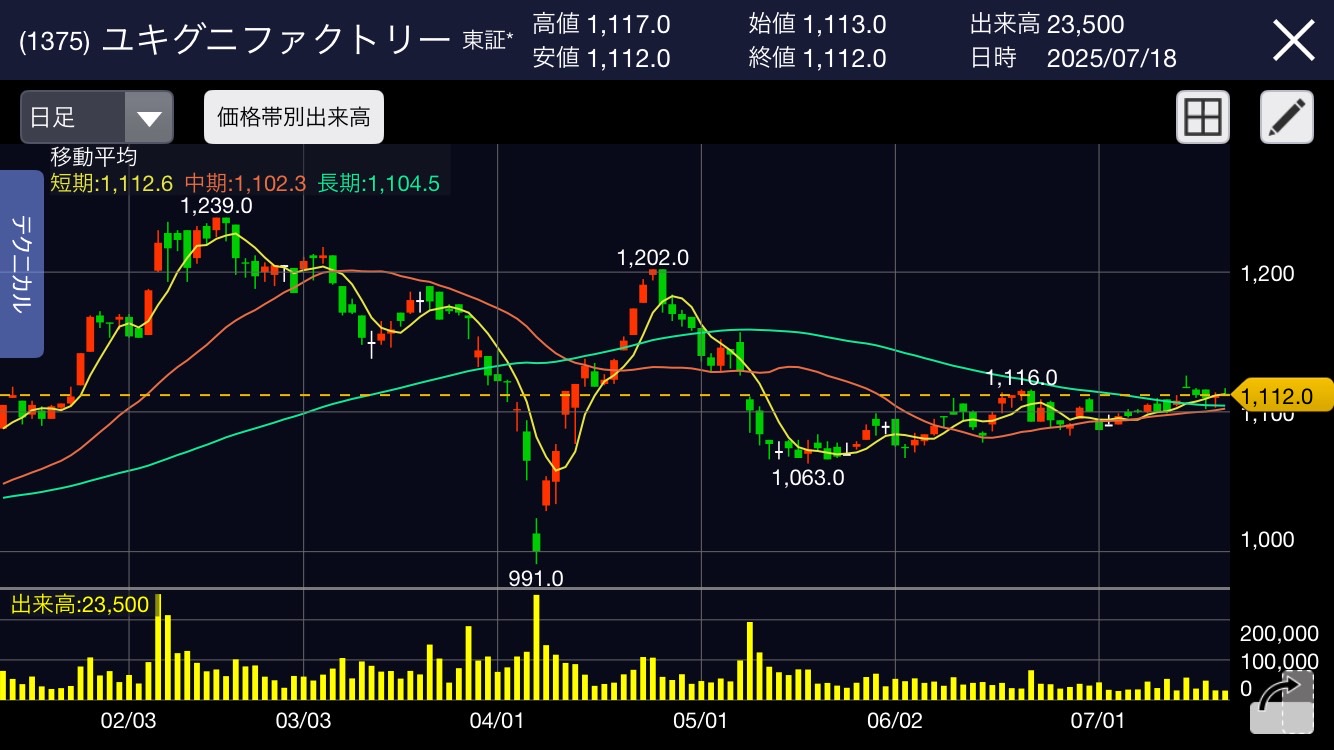Tap the 06/02 date axis label
The height and width of the screenshot is (750, 1334).
click(895, 720)
